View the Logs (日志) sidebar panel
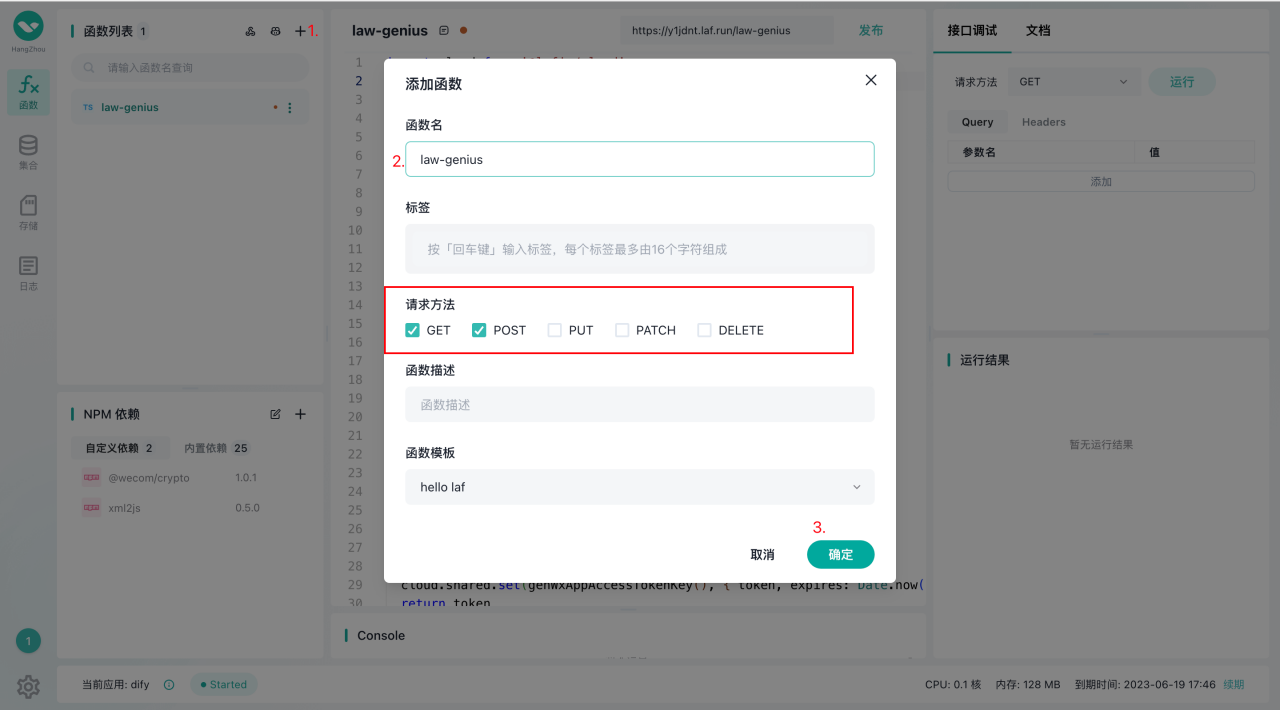This screenshot has height=710, width=1280. coord(27,269)
